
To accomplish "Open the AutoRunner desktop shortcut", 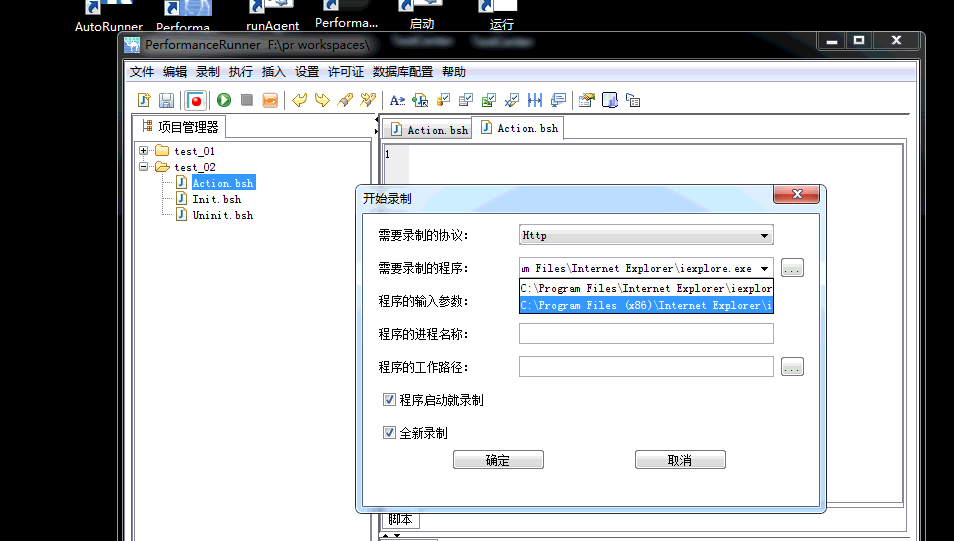I will [x=109, y=15].
